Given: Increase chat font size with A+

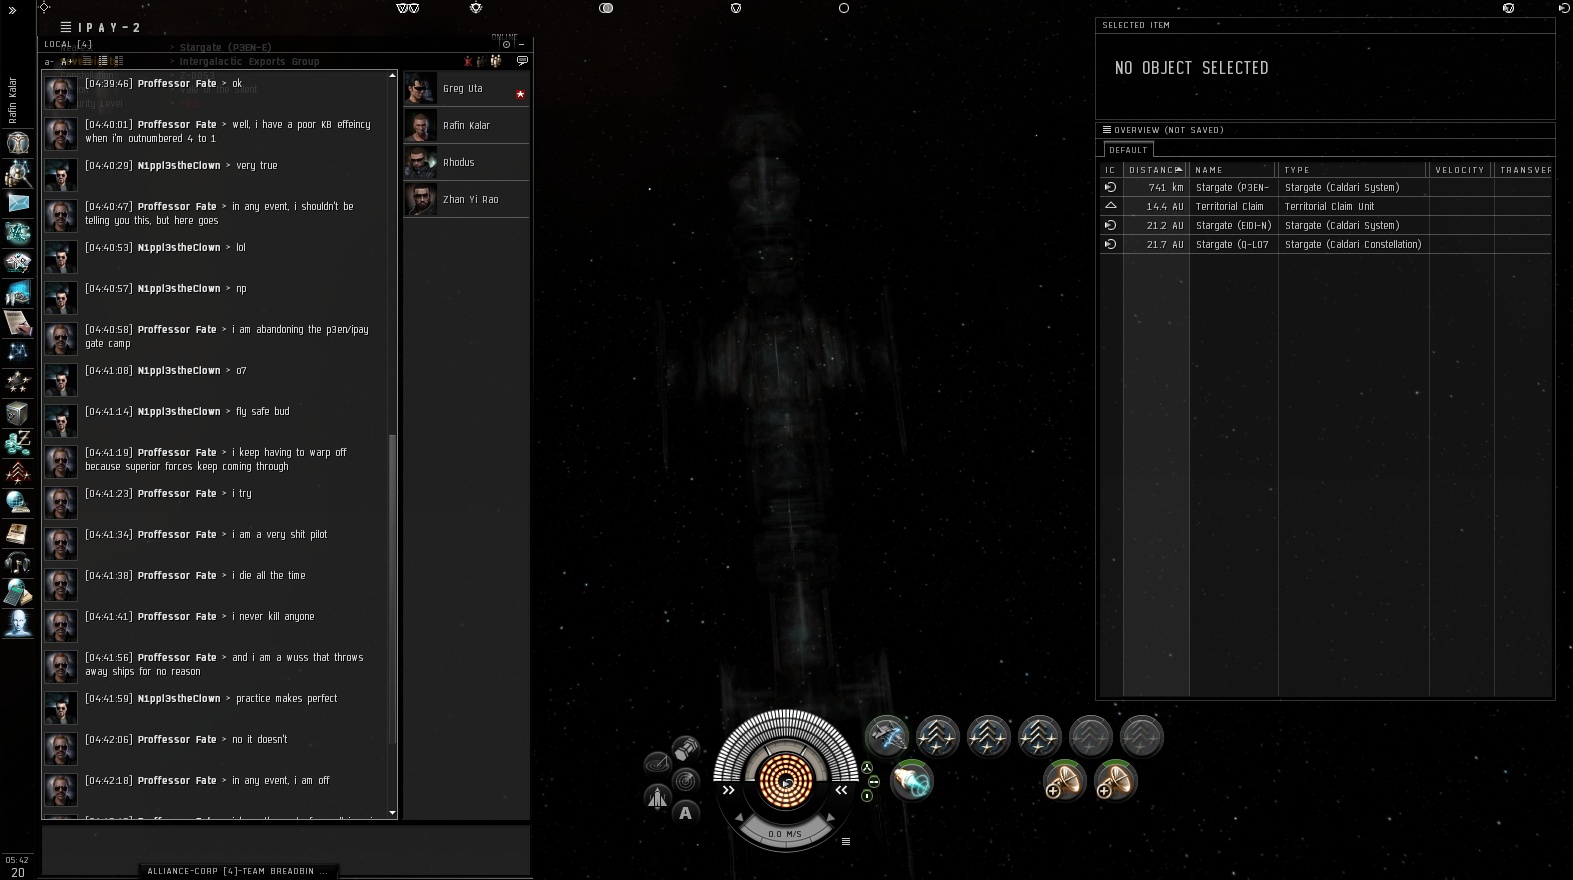Looking at the screenshot, I should tap(67, 61).
